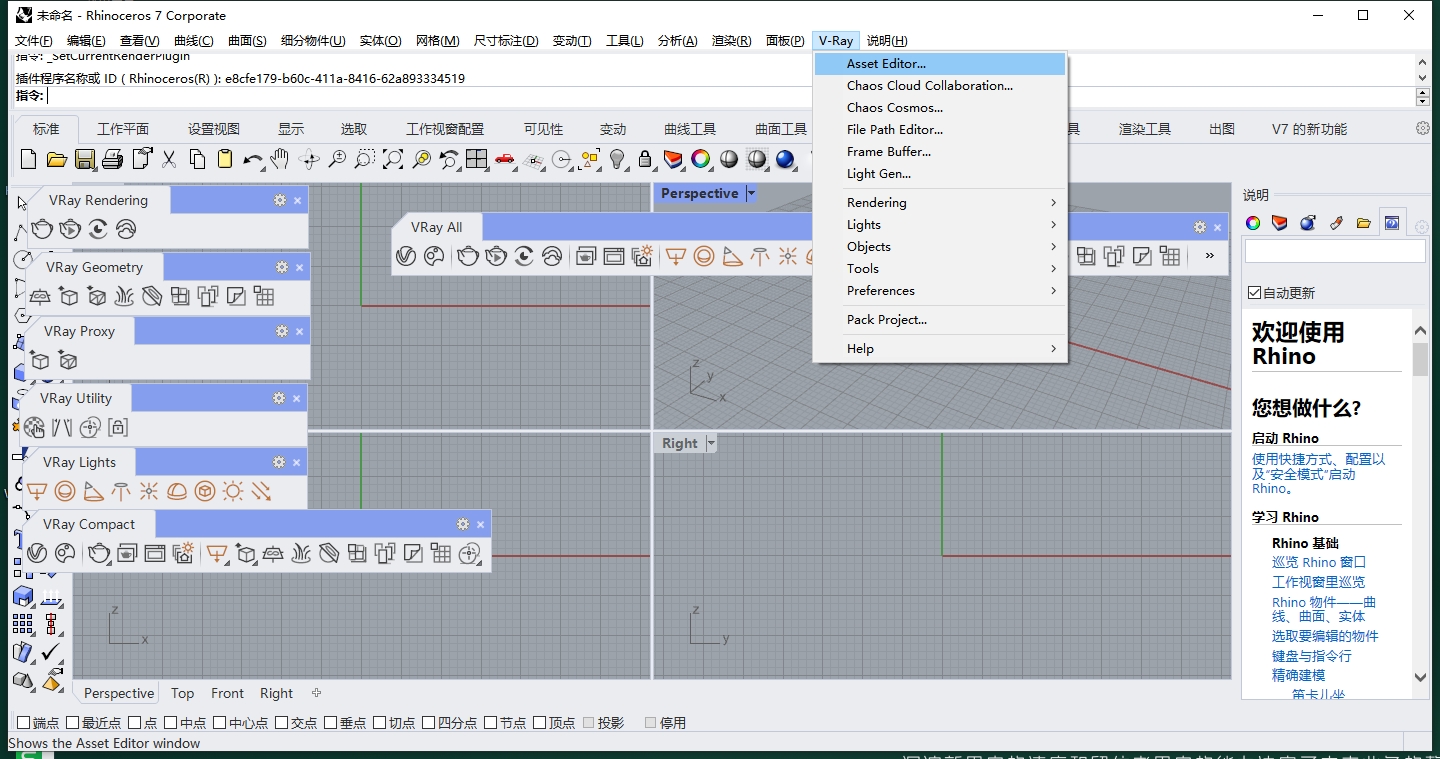This screenshot has height=759, width=1440.
Task: Switch to the 渲染工具 toolbar tab
Action: click(1144, 128)
